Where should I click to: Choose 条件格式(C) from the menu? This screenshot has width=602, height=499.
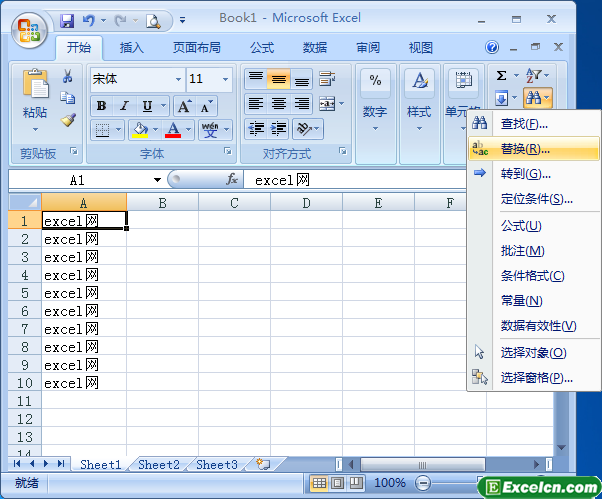533,276
